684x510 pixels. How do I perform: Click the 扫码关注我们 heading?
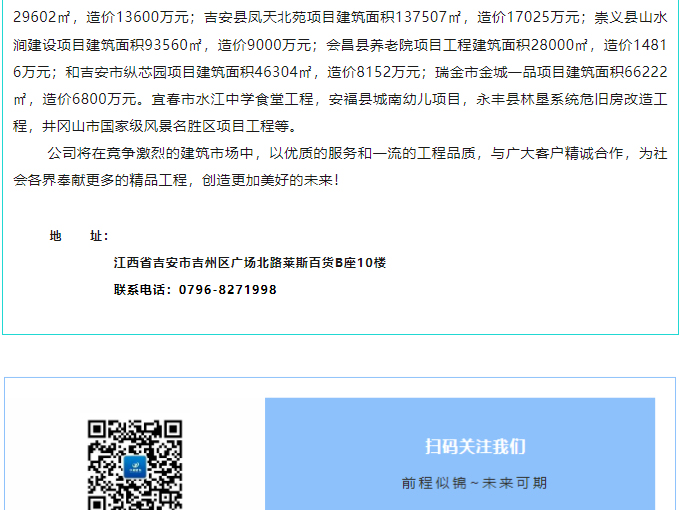pos(475,446)
